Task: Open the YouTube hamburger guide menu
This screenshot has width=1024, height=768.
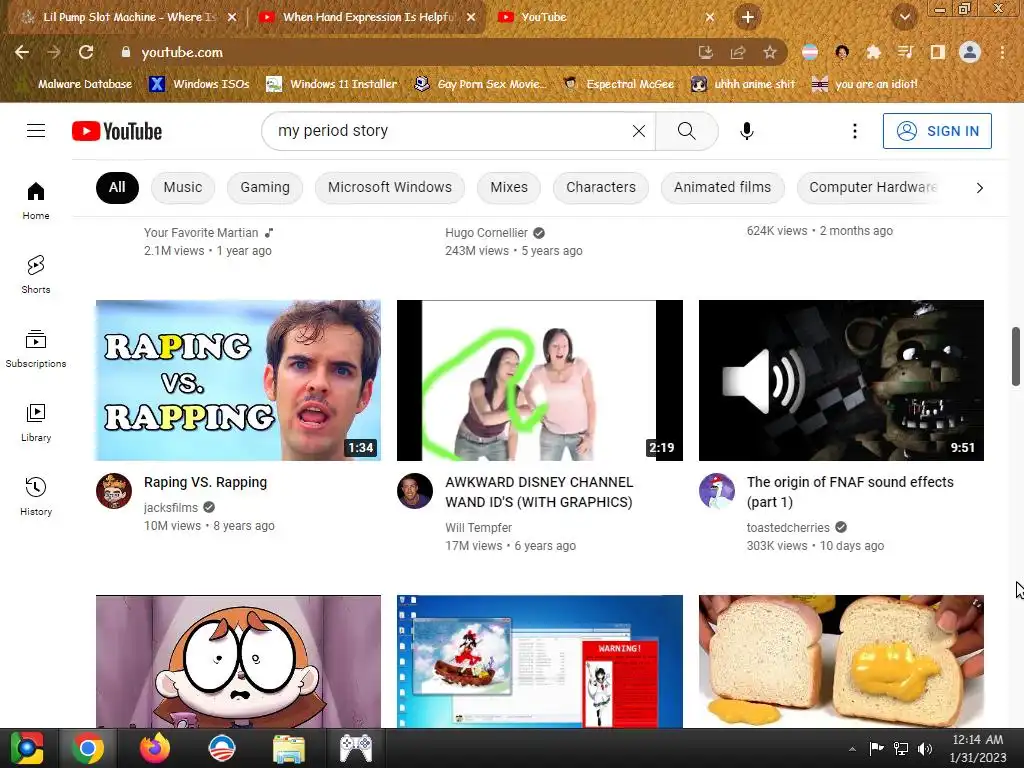Action: click(x=36, y=131)
